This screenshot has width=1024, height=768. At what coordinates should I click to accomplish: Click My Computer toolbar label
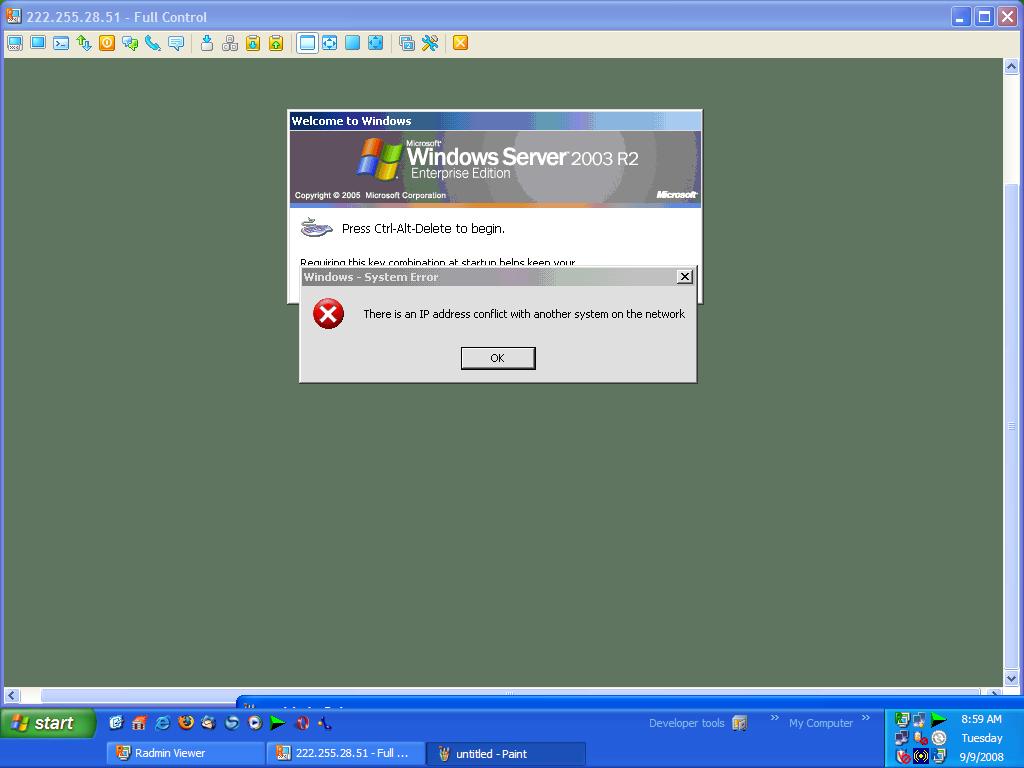click(x=820, y=723)
